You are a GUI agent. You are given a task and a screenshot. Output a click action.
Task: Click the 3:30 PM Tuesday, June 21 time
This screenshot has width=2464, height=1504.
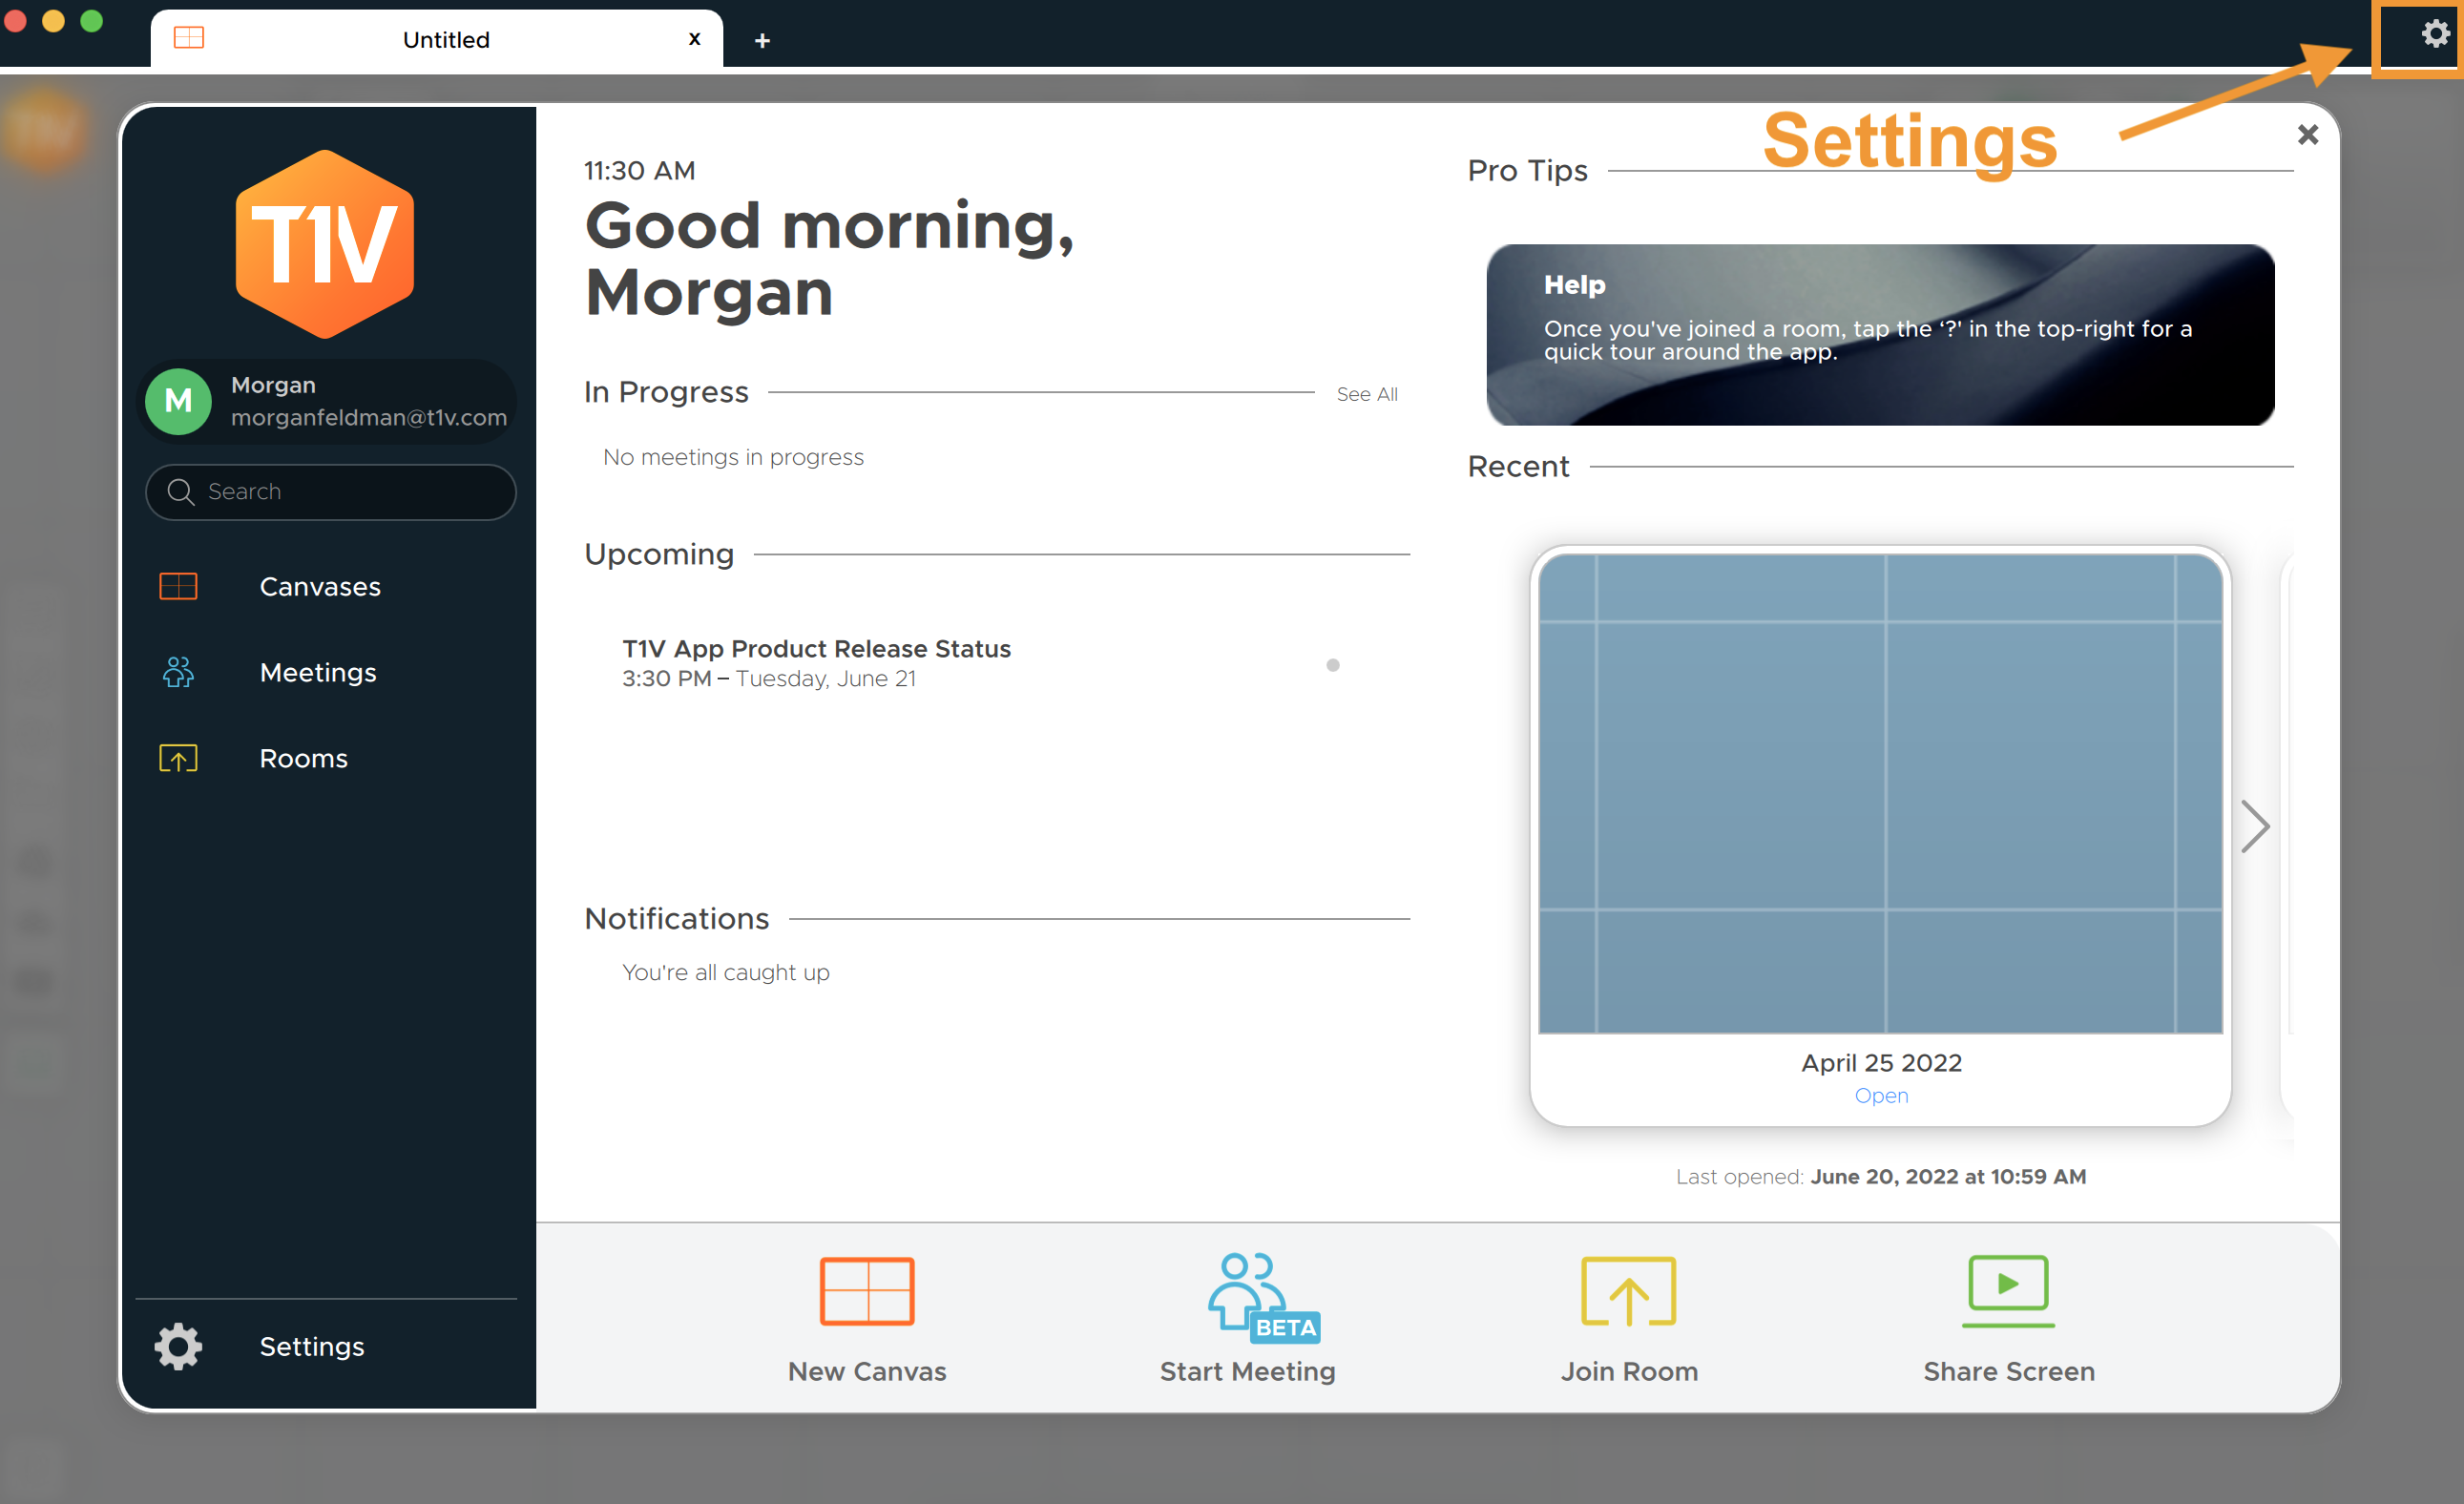click(x=768, y=679)
